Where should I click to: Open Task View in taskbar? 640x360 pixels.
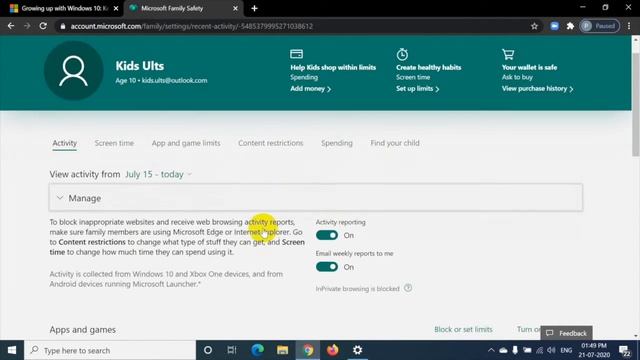tap(232, 350)
